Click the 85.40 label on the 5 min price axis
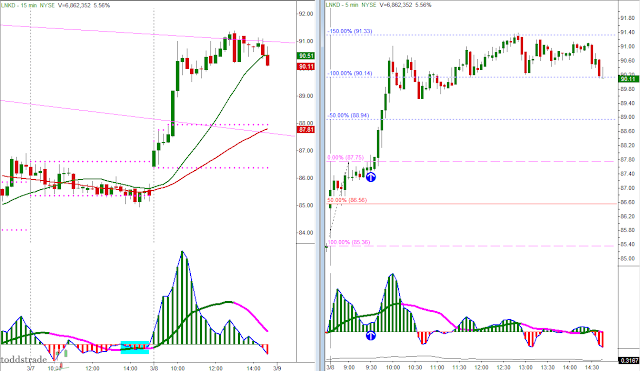 627,244
